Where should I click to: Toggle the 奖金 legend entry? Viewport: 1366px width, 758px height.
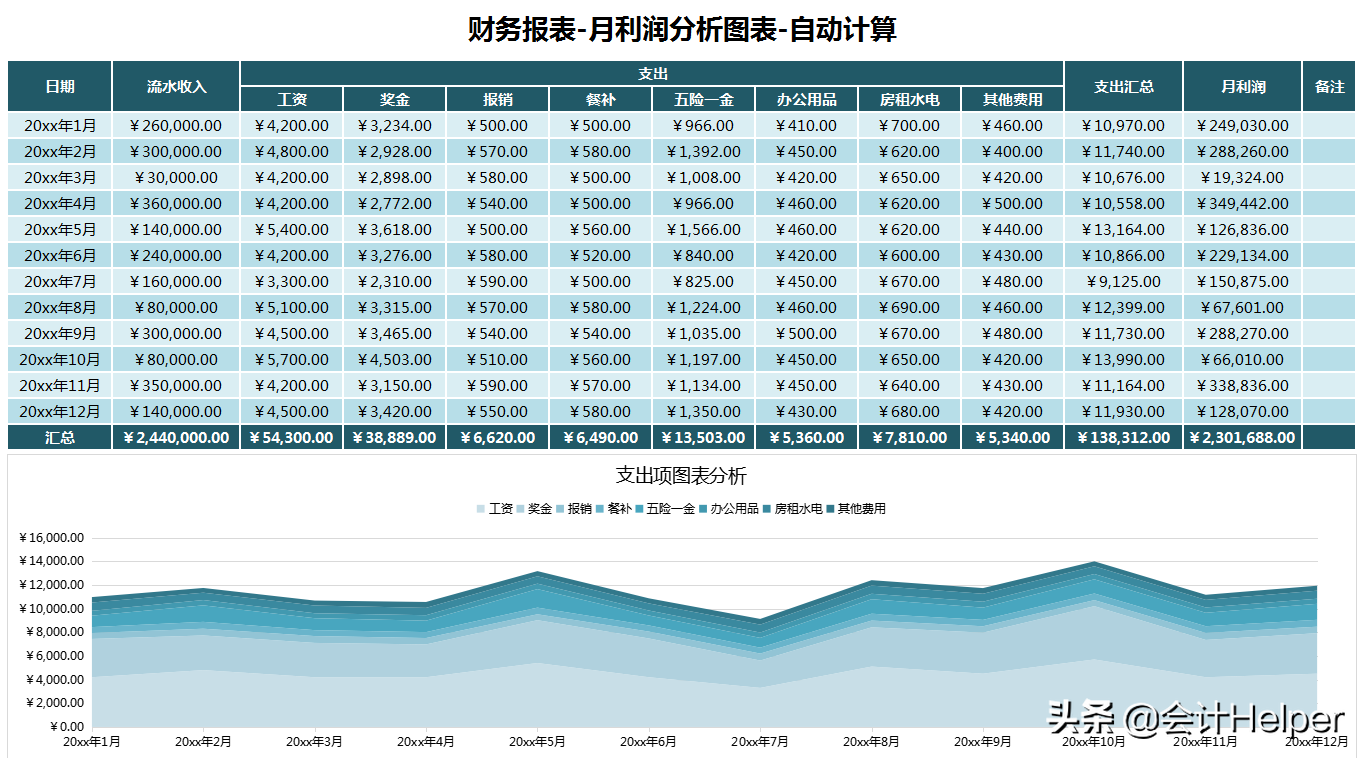click(540, 508)
